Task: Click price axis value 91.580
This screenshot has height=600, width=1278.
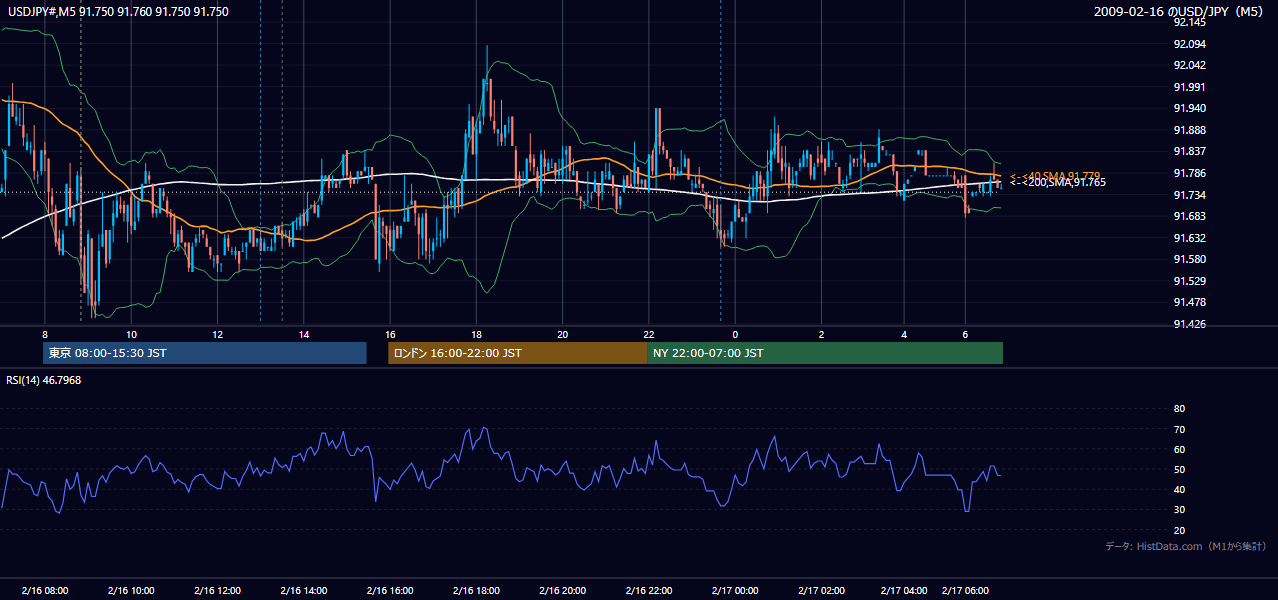Action: [x=1190, y=259]
